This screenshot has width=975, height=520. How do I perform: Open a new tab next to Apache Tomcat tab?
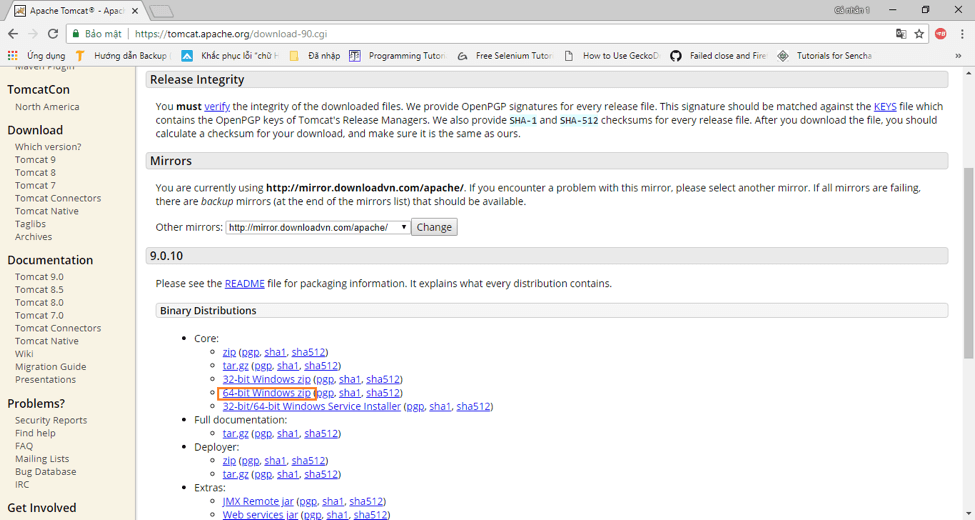coord(161,11)
